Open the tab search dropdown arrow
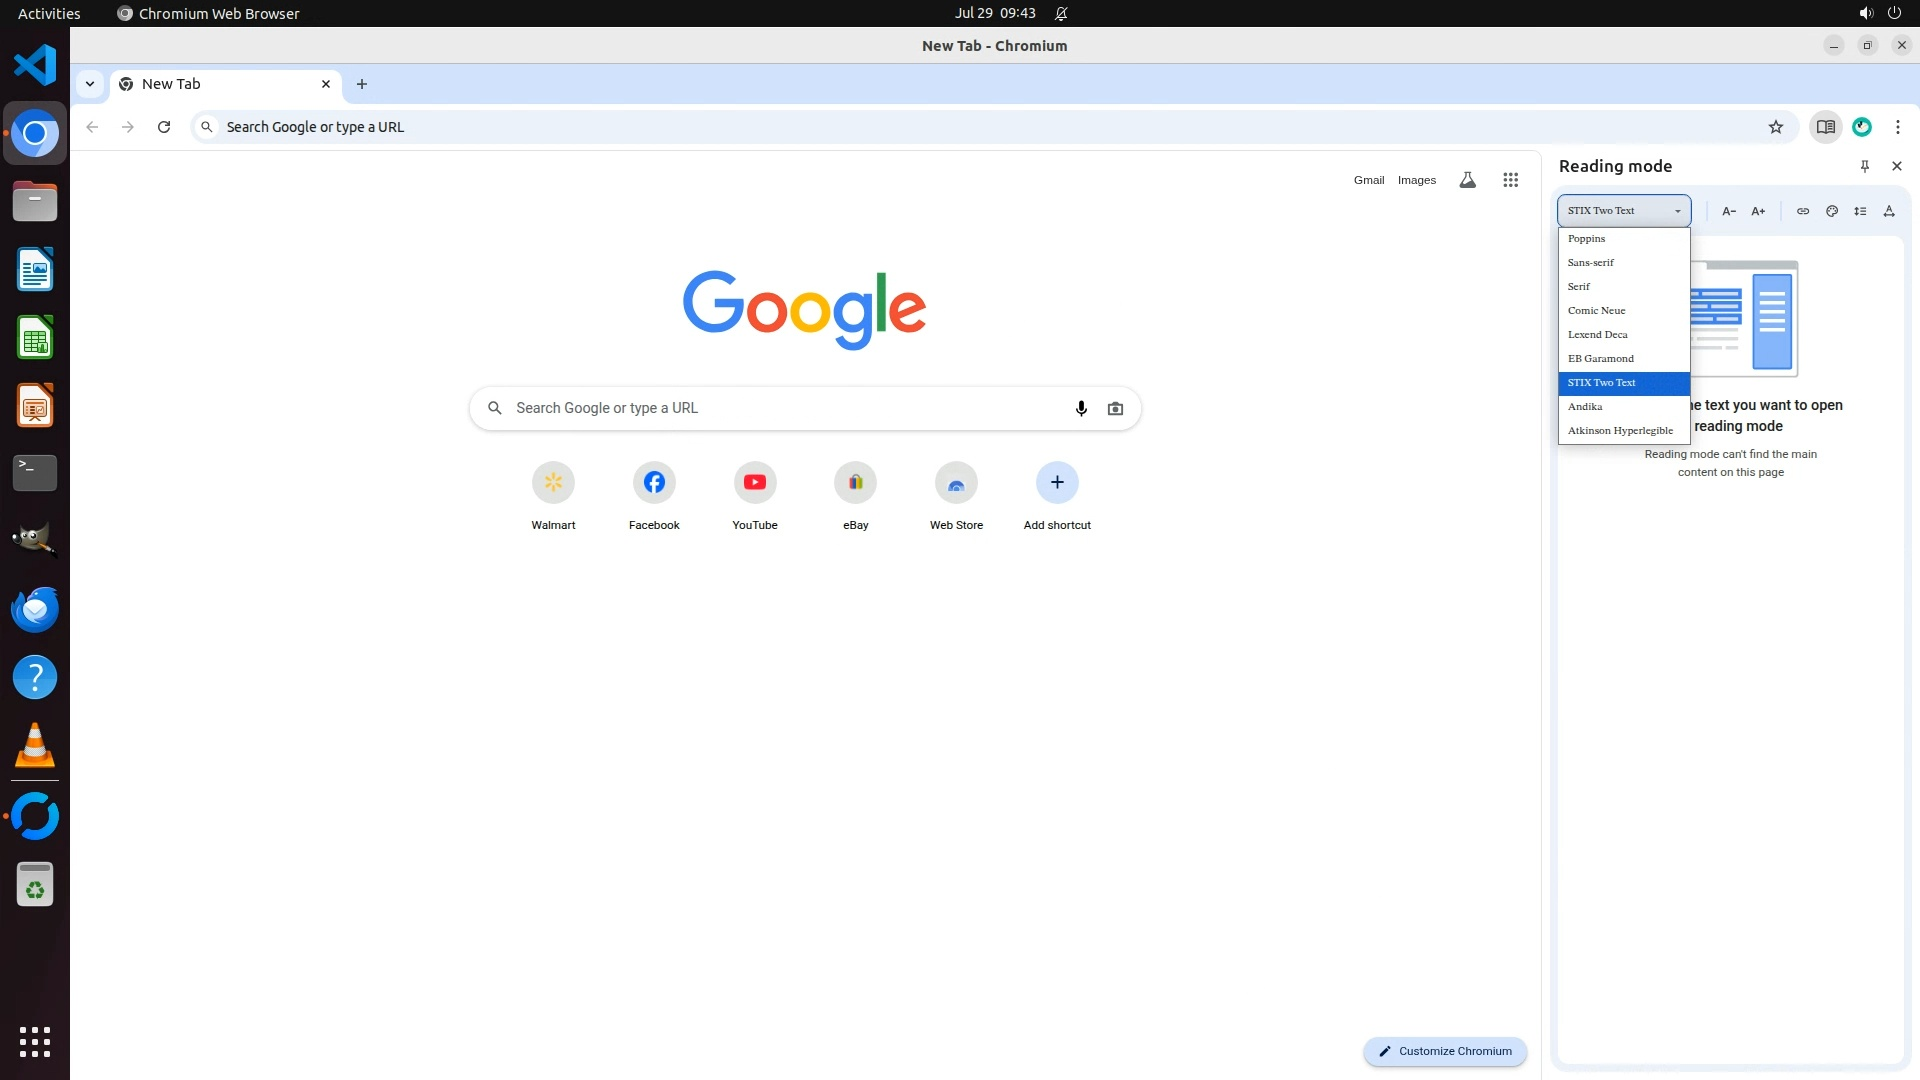This screenshot has height=1080, width=1920. point(90,84)
